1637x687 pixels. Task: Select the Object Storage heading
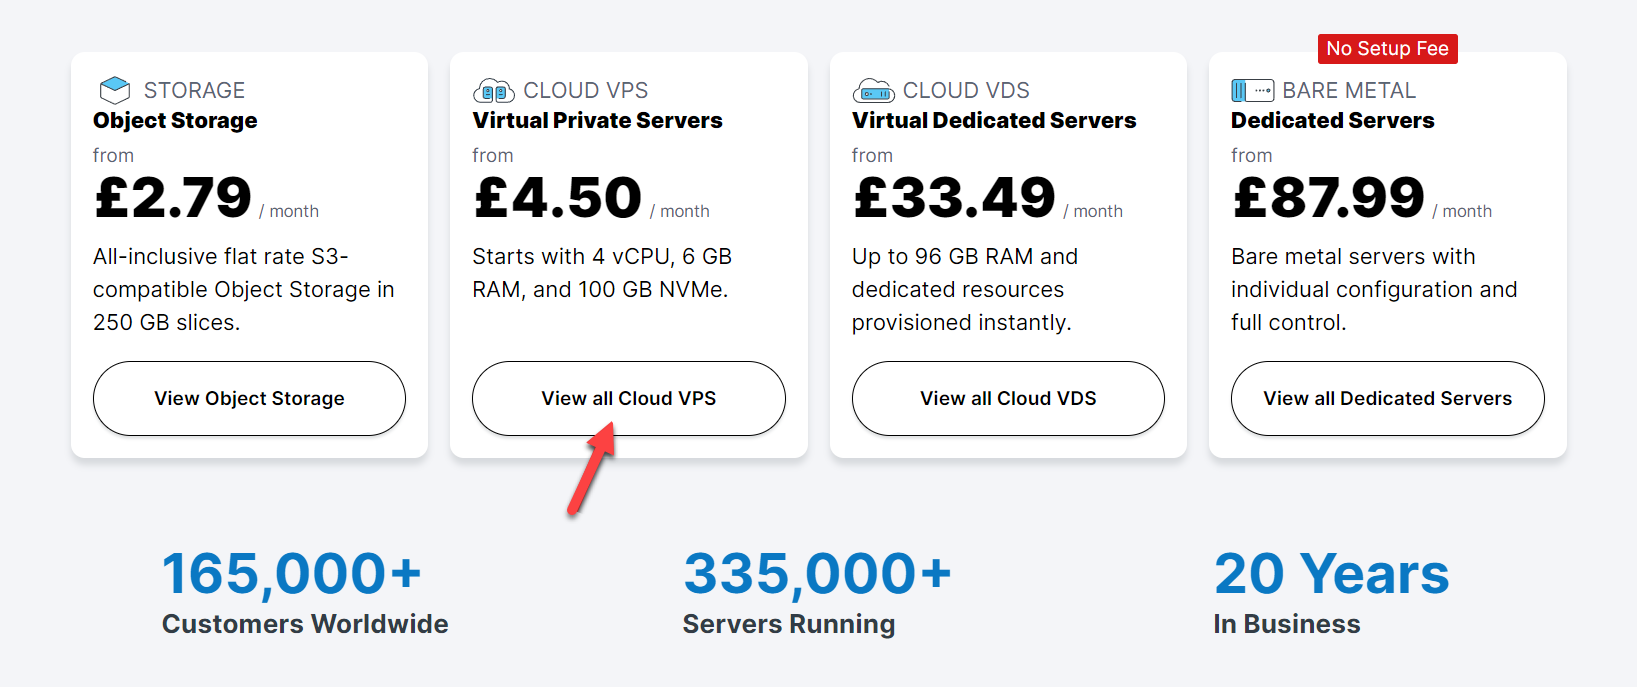click(x=175, y=121)
